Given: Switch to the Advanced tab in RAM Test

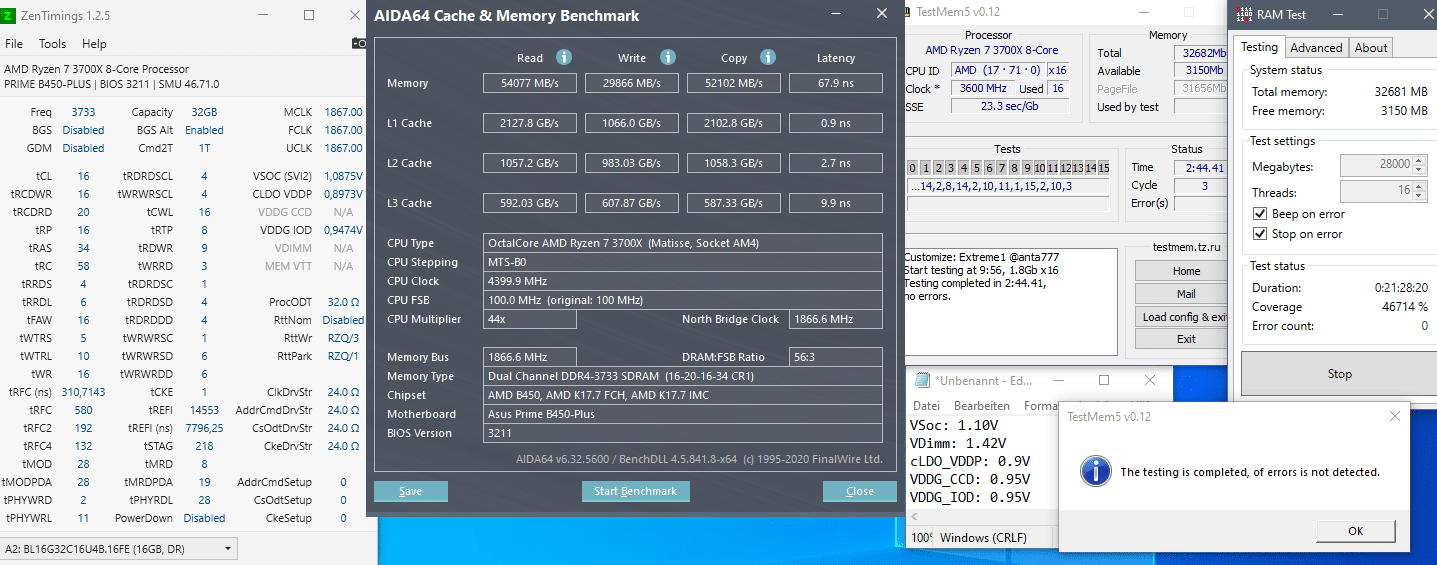Looking at the screenshot, I should (1316, 47).
